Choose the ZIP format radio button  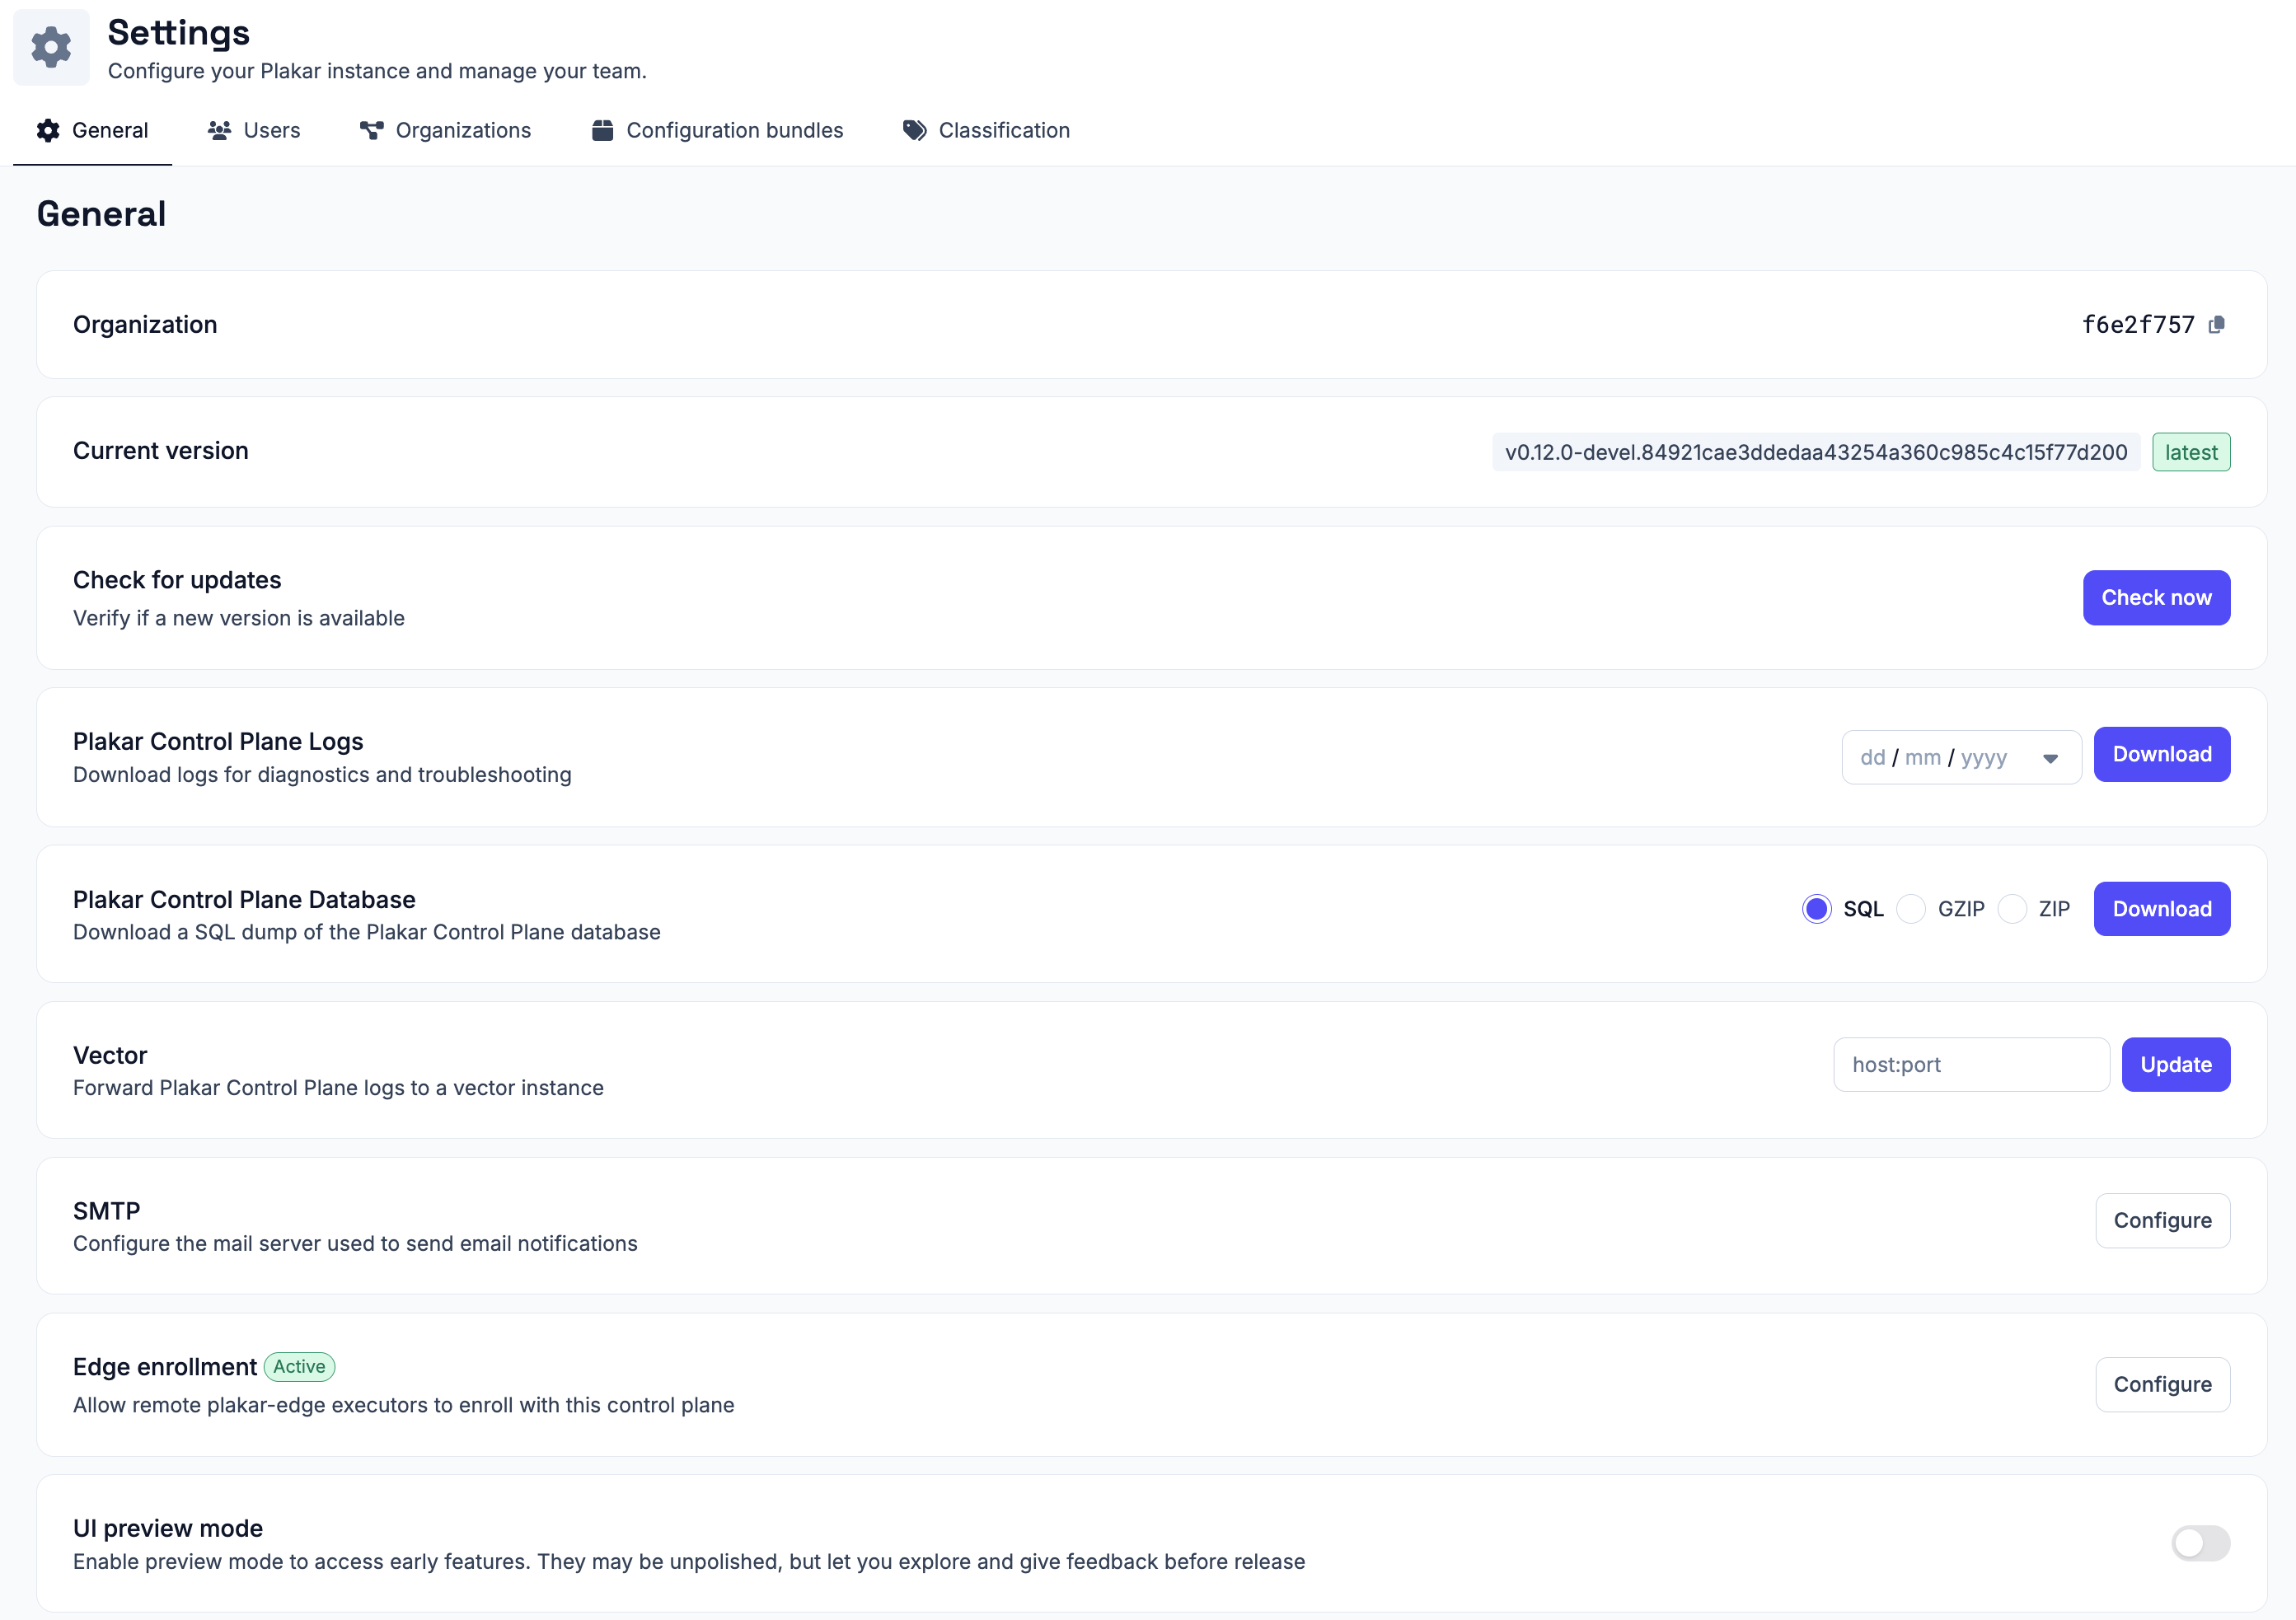click(x=2012, y=909)
